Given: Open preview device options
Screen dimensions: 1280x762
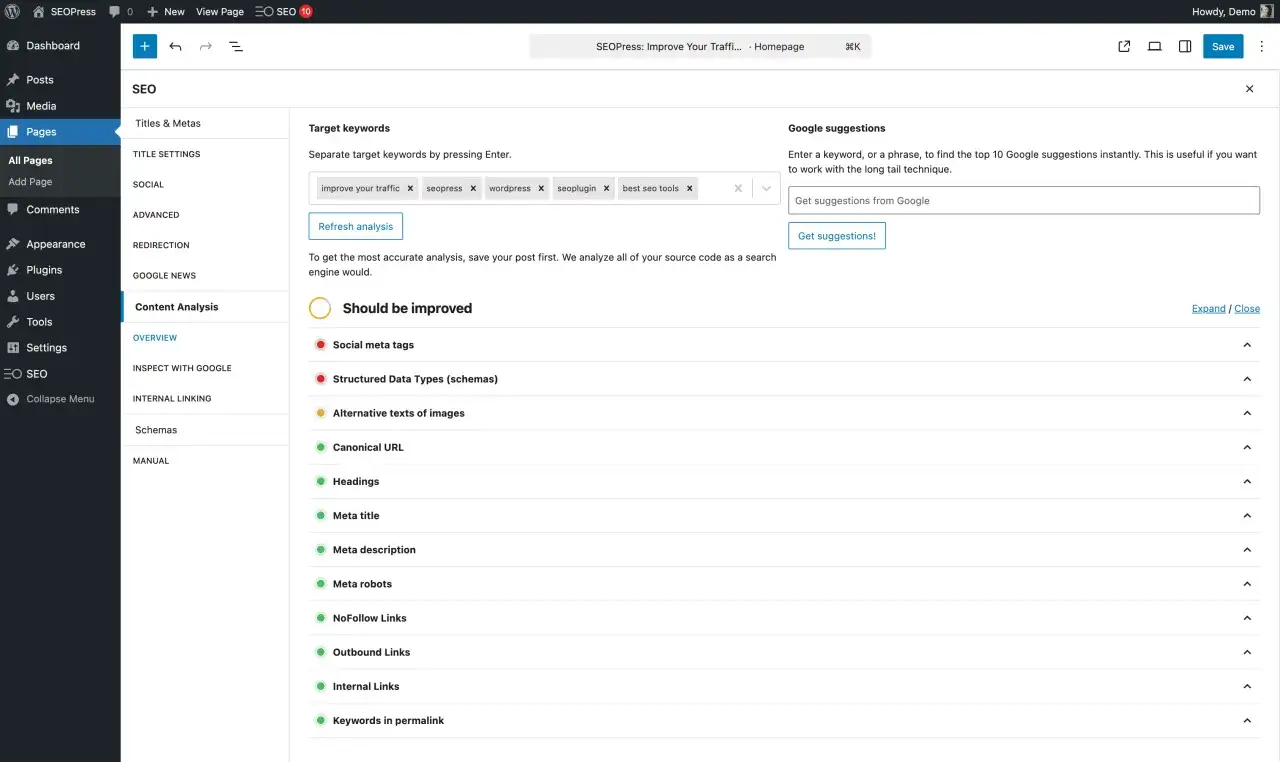Looking at the screenshot, I should pos(1154,46).
